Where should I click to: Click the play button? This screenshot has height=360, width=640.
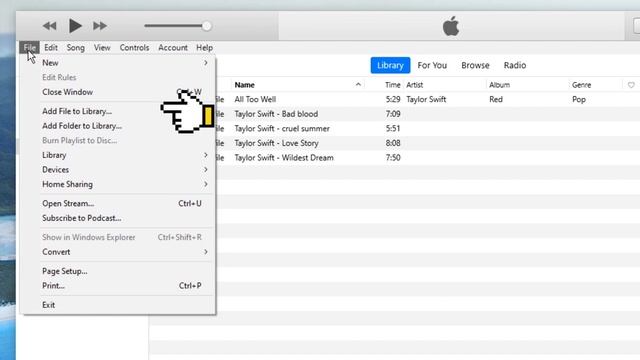coord(75,26)
